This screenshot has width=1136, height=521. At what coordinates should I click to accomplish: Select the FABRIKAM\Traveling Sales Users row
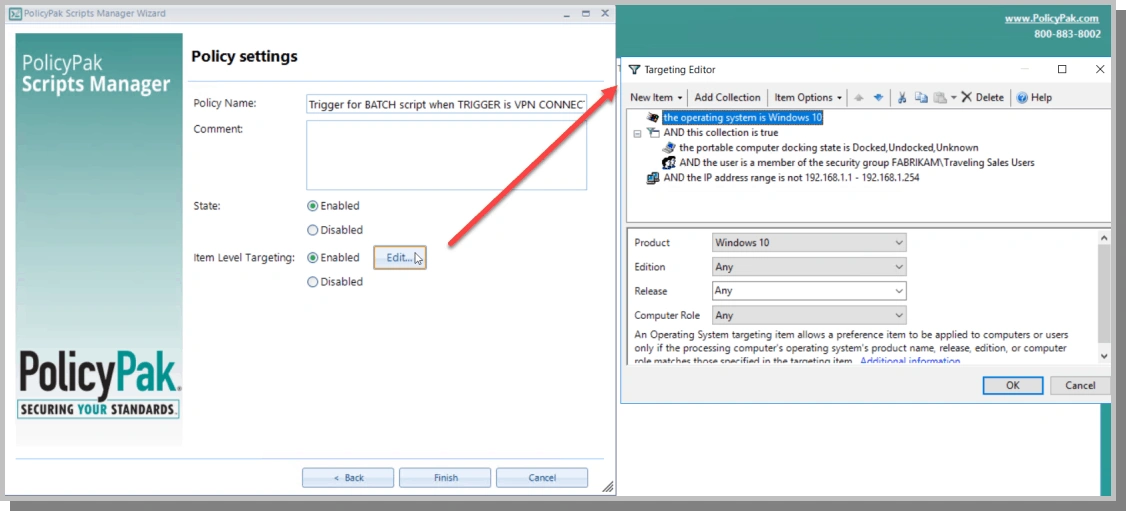857,163
